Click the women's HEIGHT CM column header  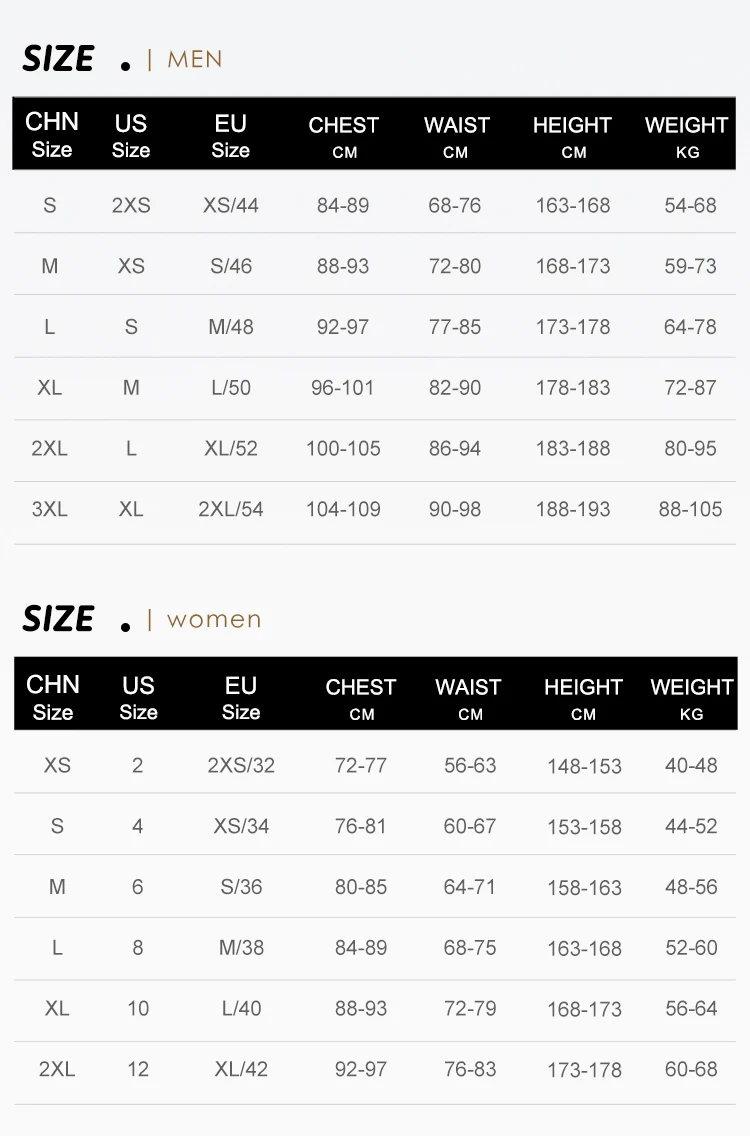coord(583,698)
